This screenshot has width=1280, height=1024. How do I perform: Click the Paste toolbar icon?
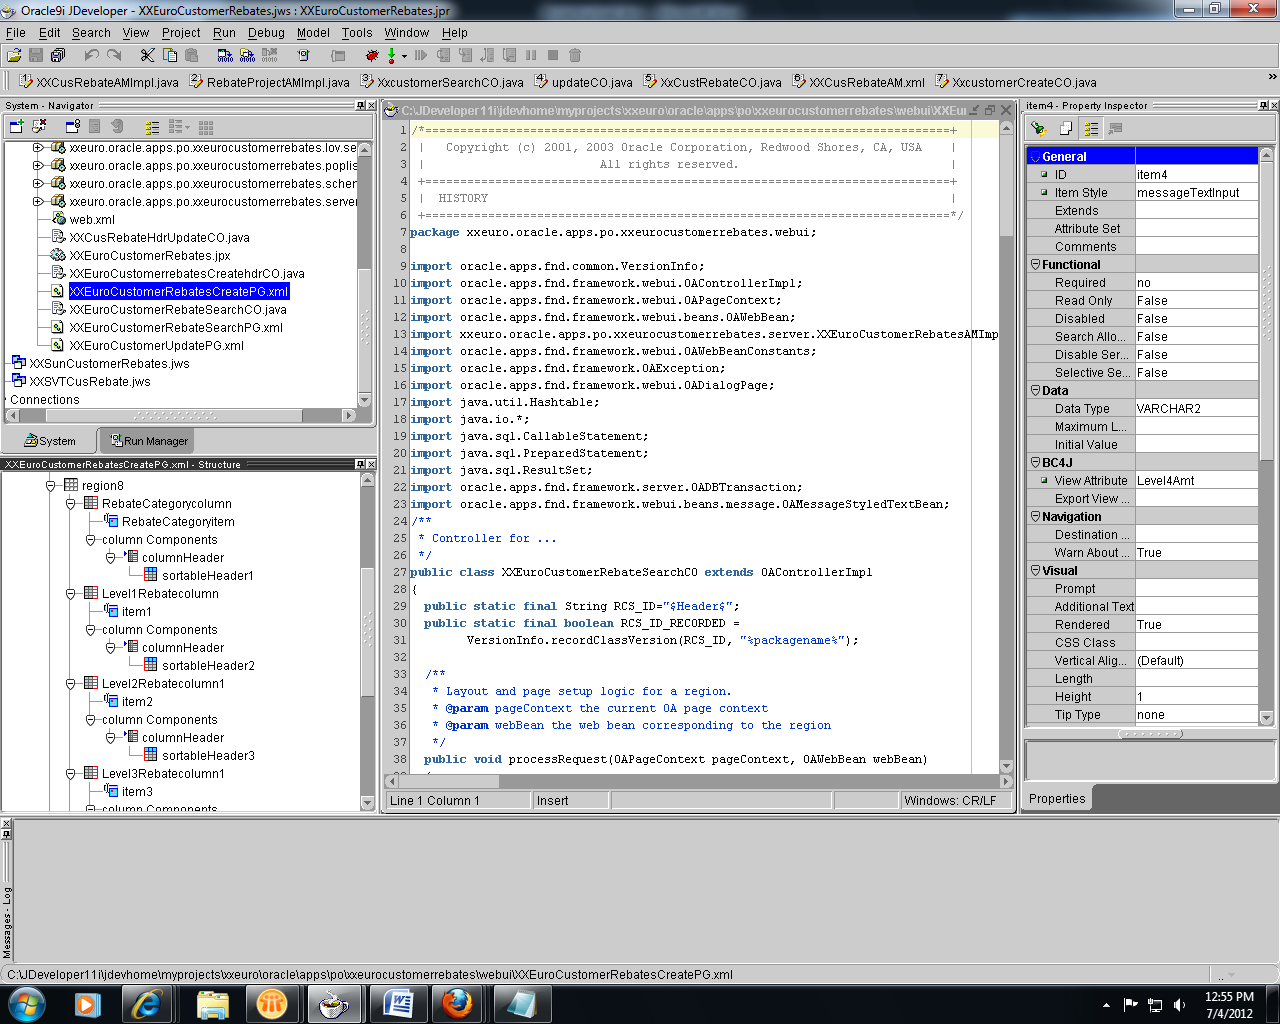click(192, 55)
